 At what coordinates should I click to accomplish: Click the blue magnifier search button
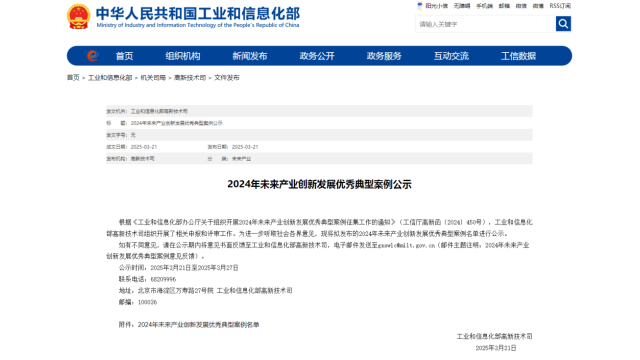click(563, 24)
